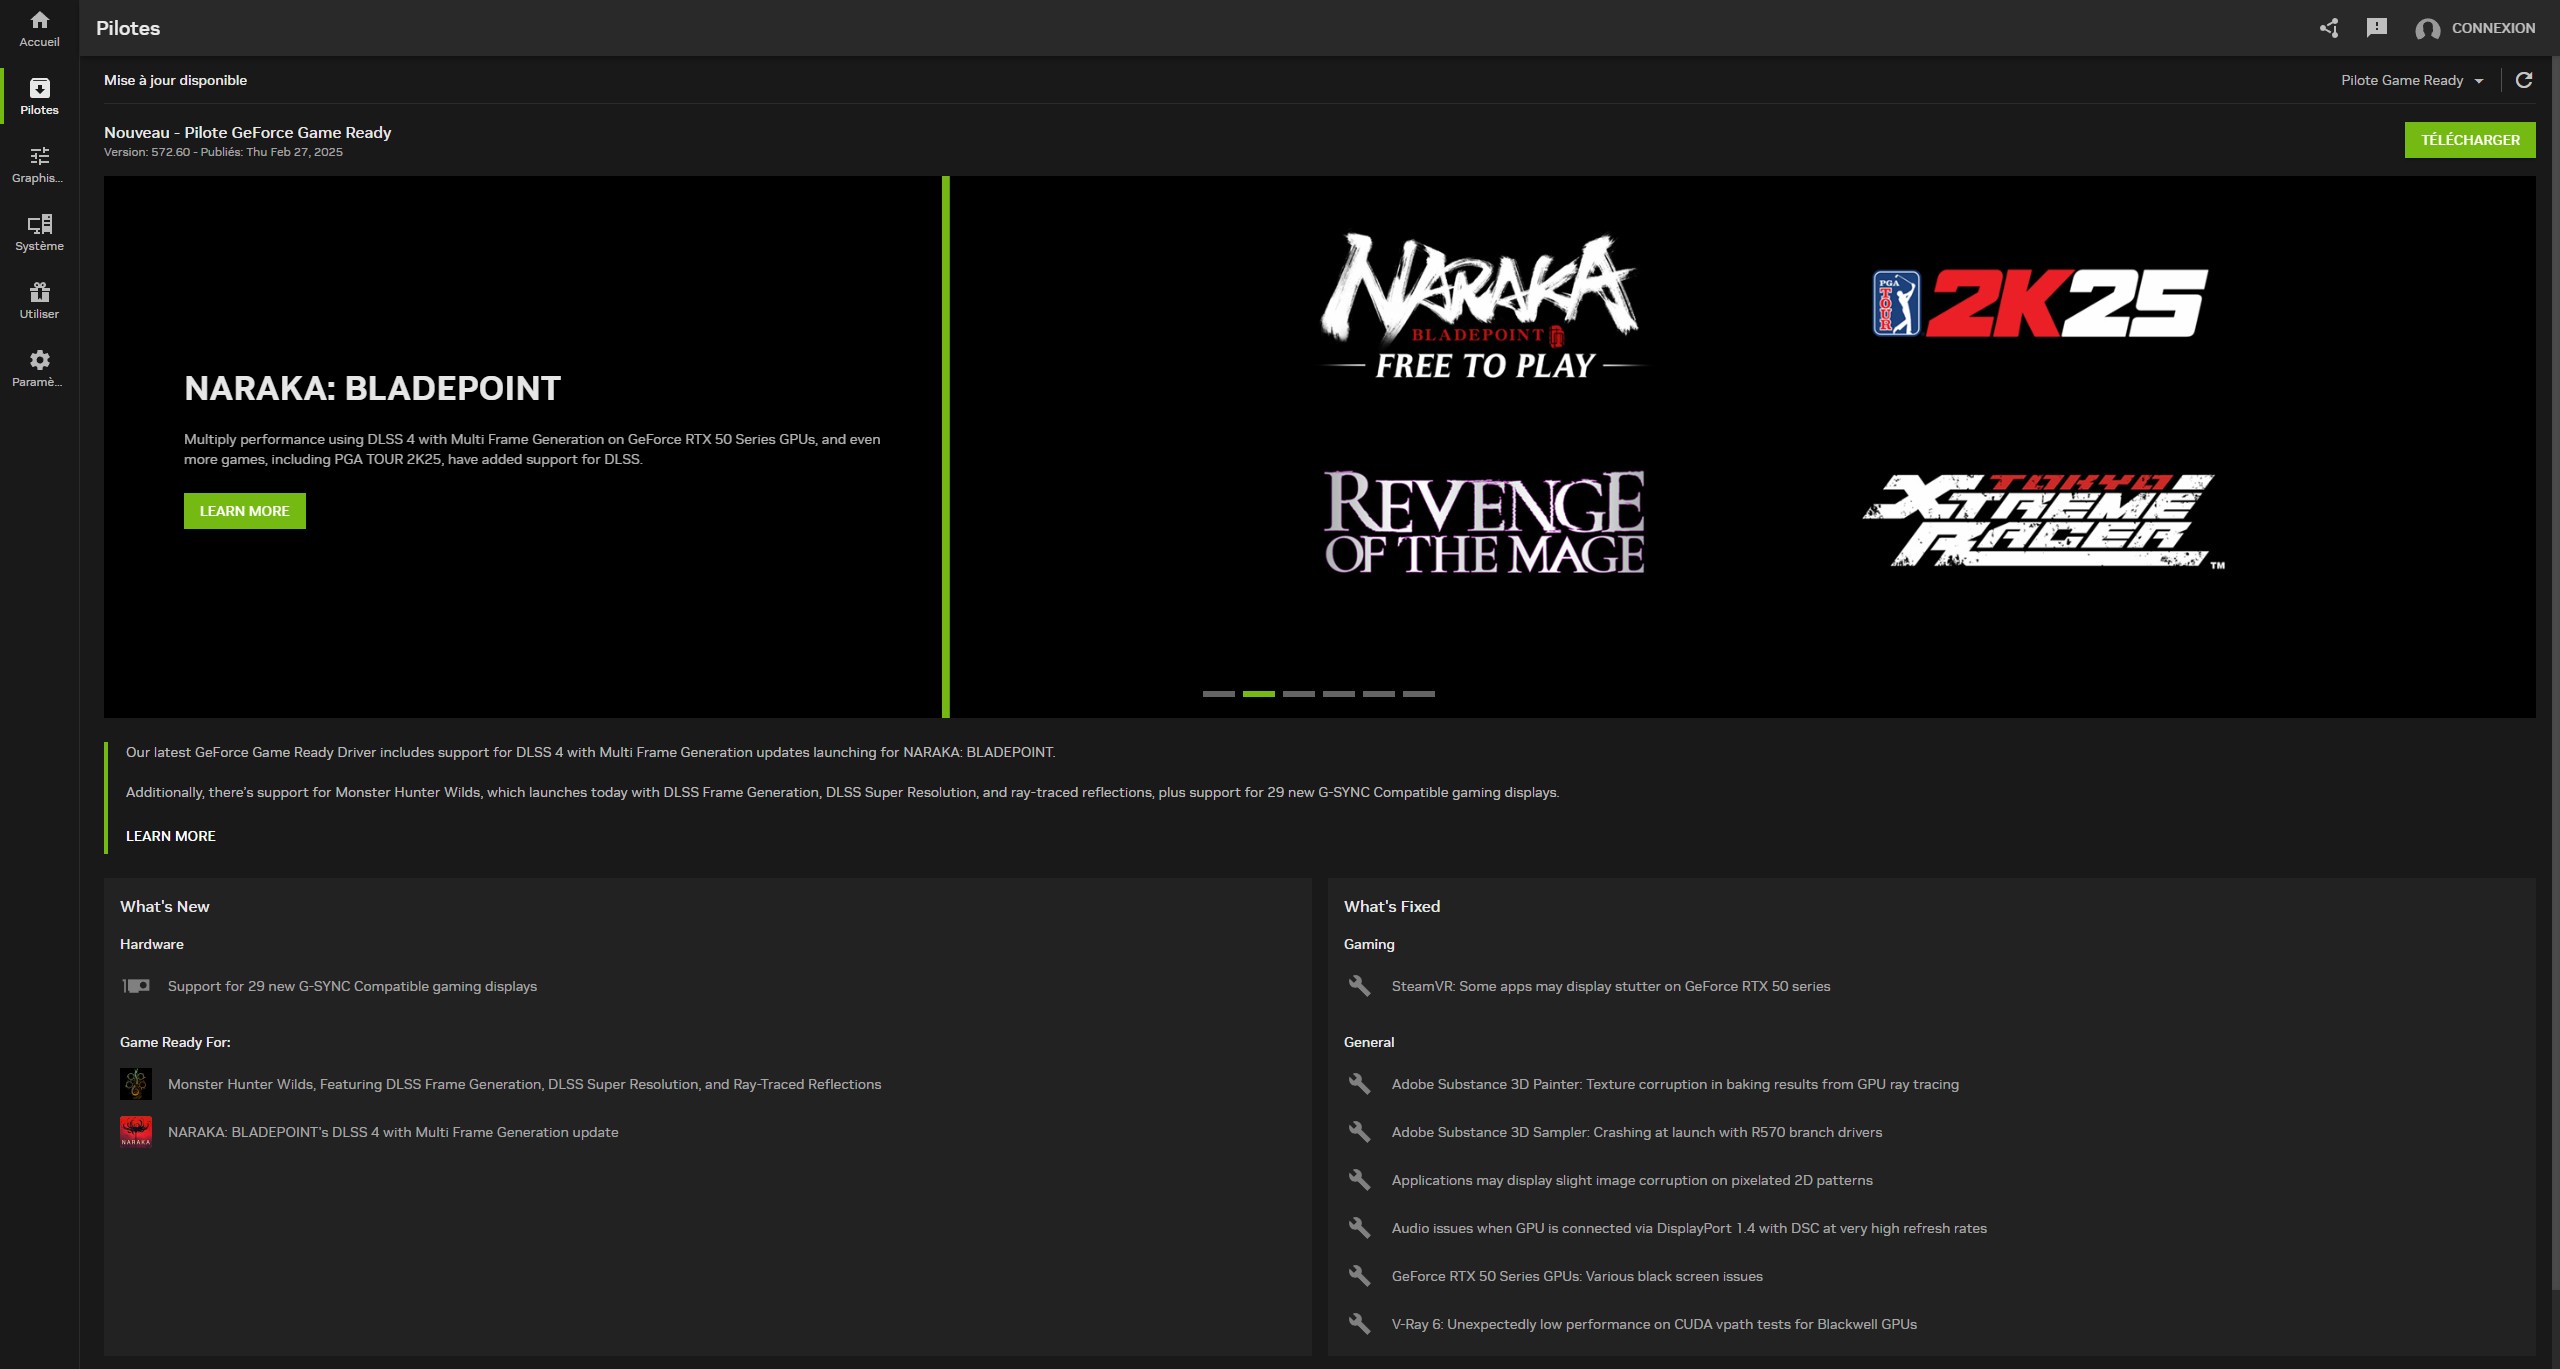Open the feedback icon near Connexion
The image size is (2560, 1369).
[x=2377, y=28]
